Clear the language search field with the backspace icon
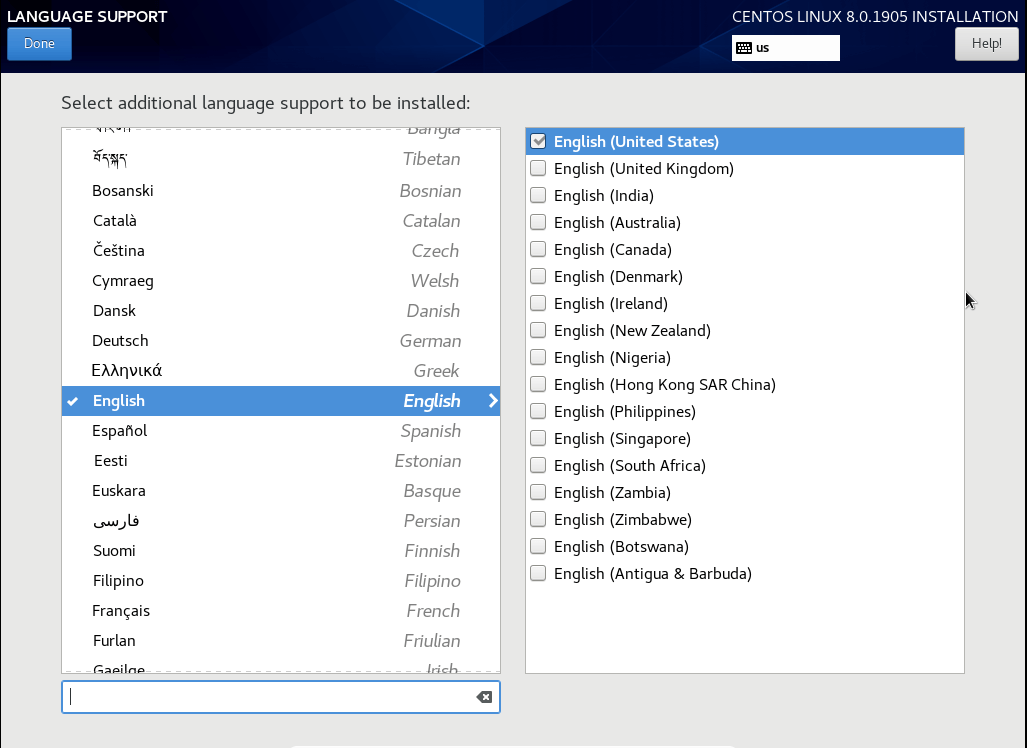The width and height of the screenshot is (1027, 748). (484, 697)
